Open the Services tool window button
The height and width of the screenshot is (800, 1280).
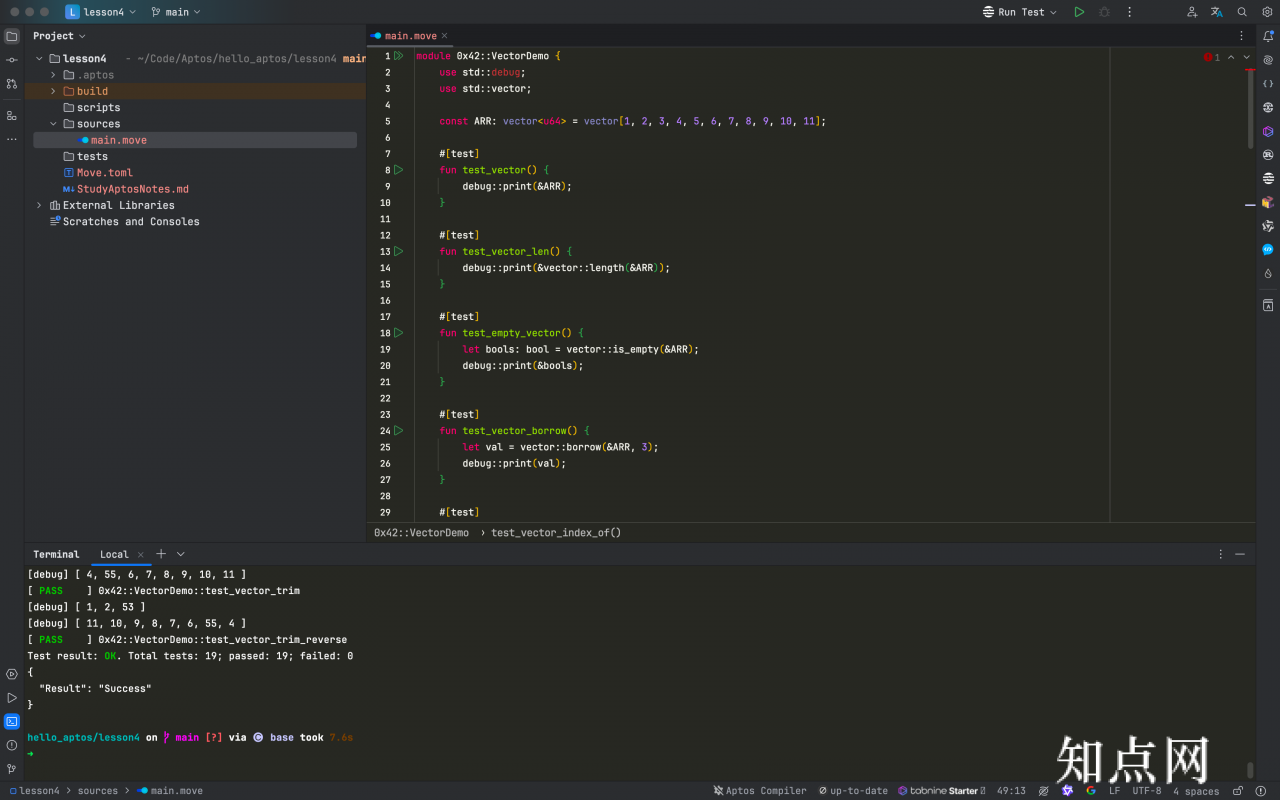12,674
